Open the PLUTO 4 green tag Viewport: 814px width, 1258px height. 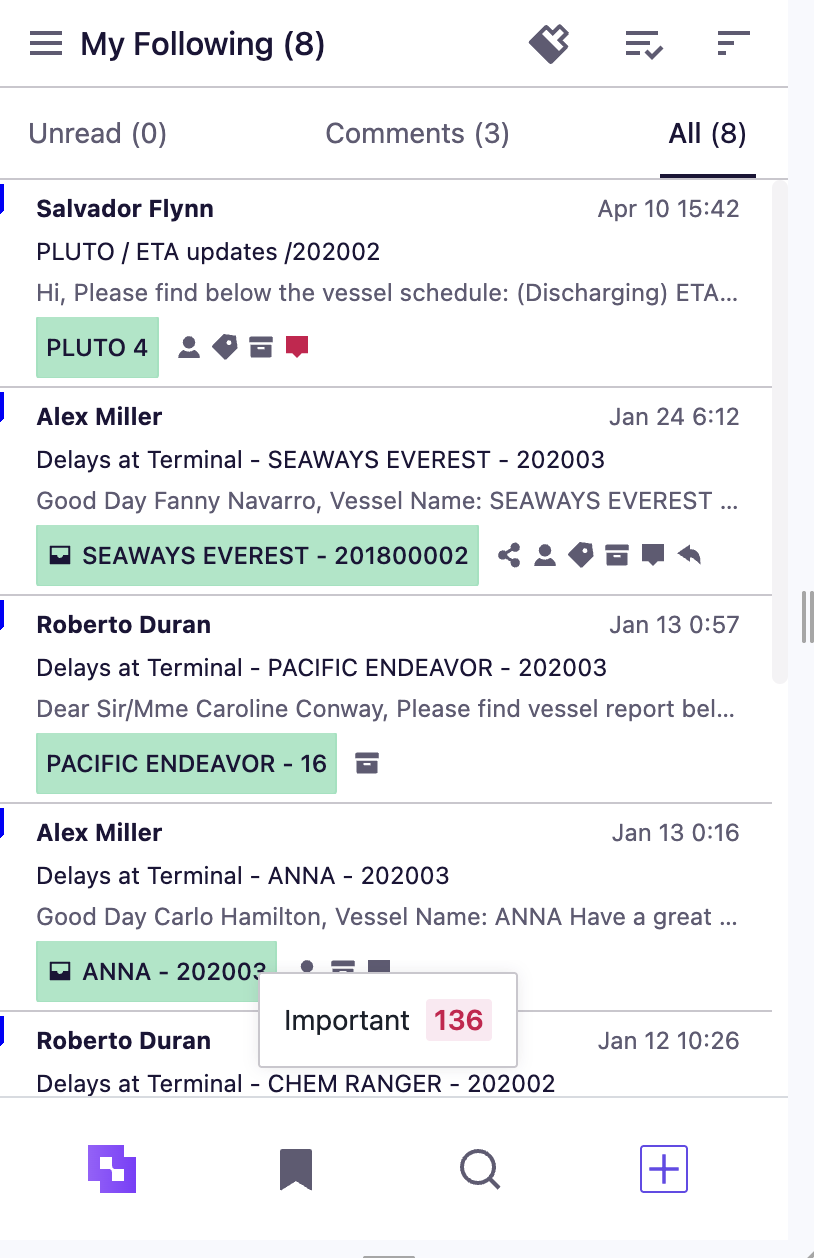[x=97, y=347]
